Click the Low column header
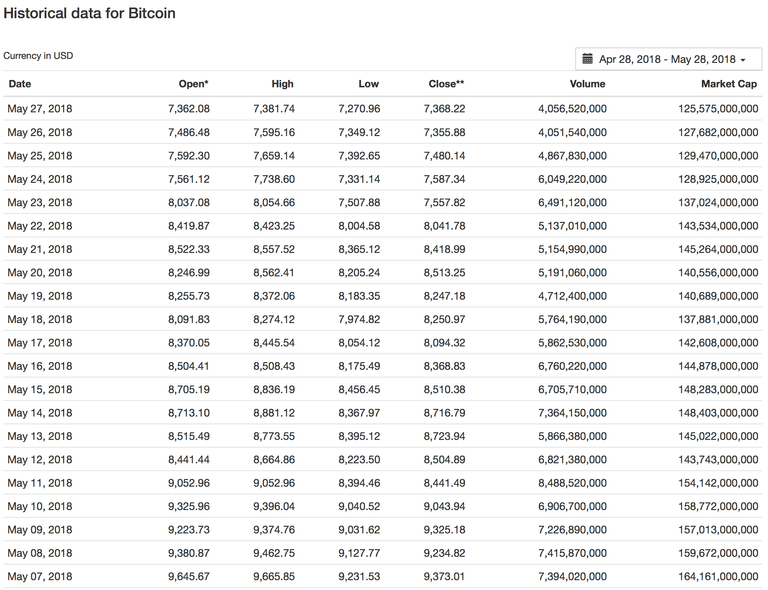The height and width of the screenshot is (590, 768). (368, 84)
